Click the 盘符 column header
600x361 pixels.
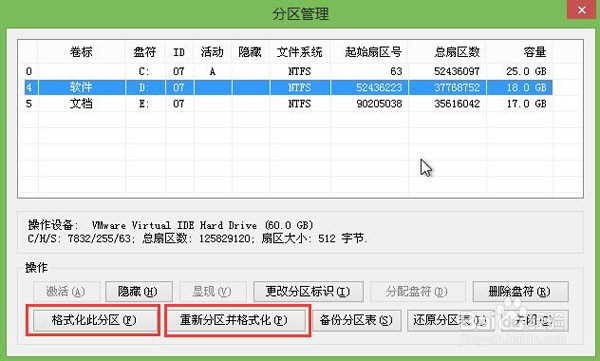[x=145, y=52]
